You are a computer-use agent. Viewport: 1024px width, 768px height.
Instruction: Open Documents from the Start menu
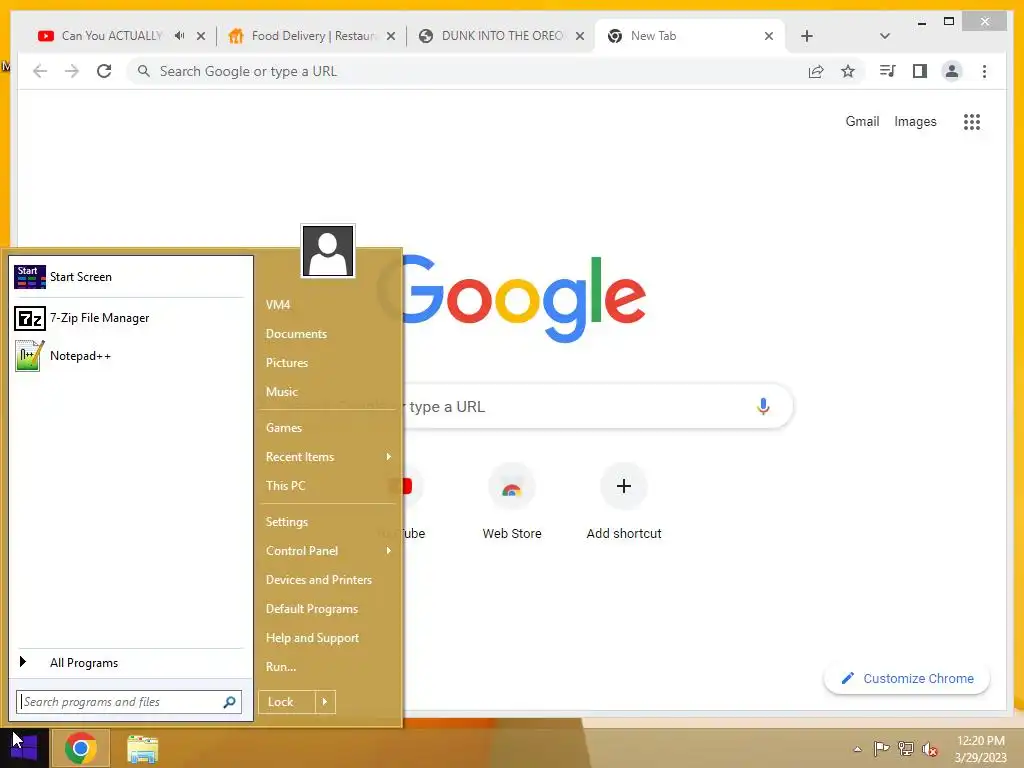[x=296, y=334]
